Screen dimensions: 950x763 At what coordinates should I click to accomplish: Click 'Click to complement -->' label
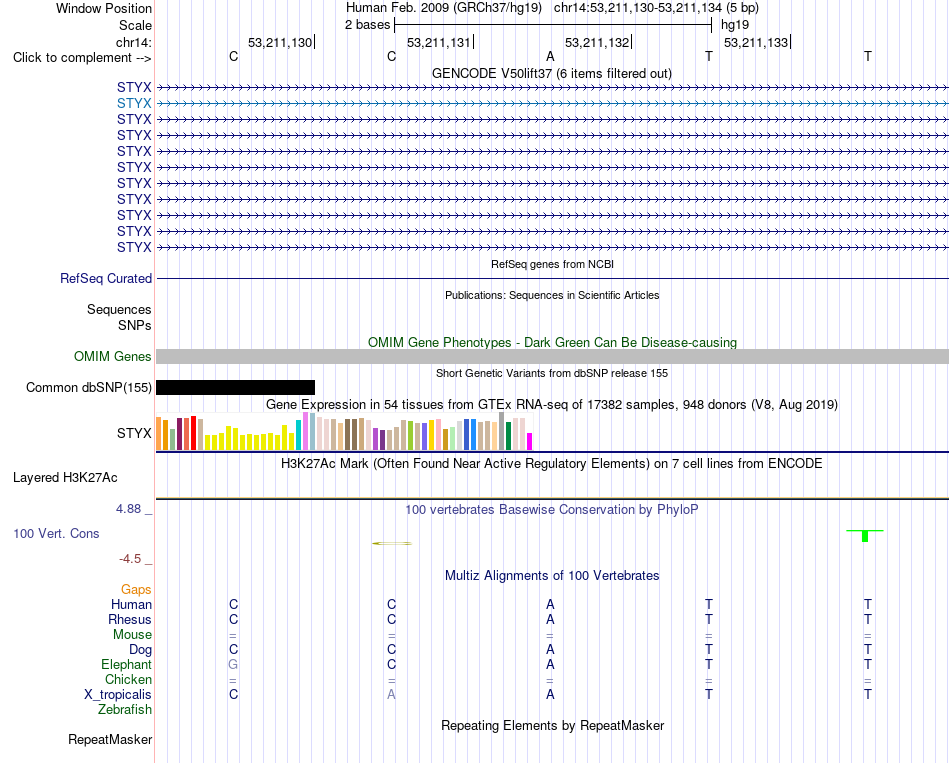(82, 58)
